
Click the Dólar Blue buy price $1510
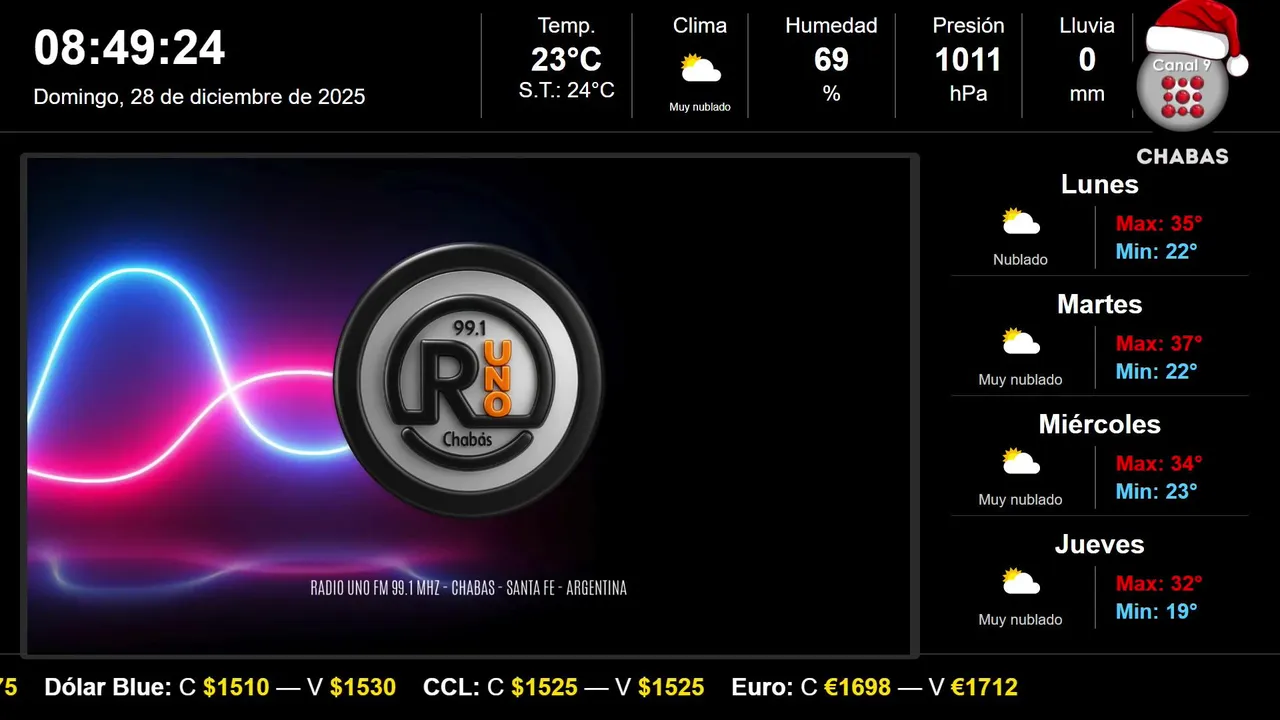(x=236, y=688)
